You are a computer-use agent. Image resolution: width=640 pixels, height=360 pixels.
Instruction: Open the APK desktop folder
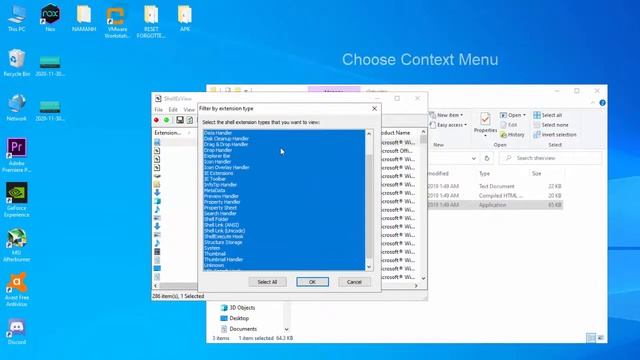184,18
